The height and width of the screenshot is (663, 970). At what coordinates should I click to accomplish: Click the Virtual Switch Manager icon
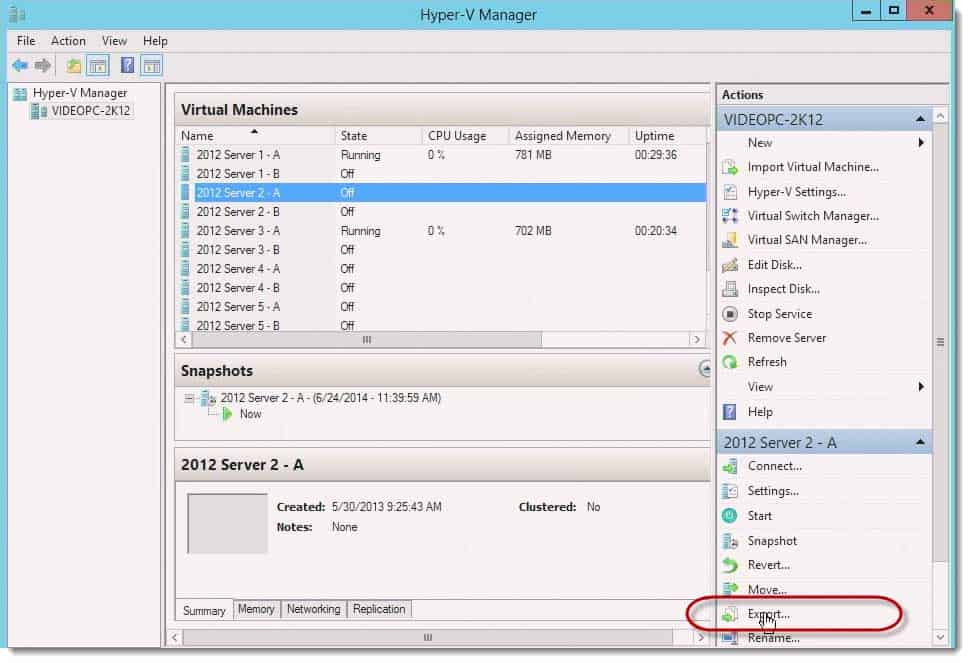tap(730, 216)
